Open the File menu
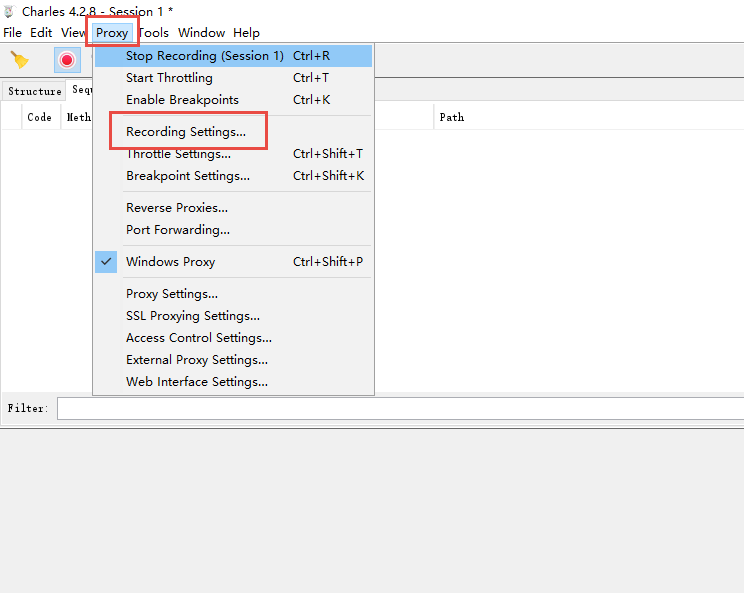 pos(12,33)
